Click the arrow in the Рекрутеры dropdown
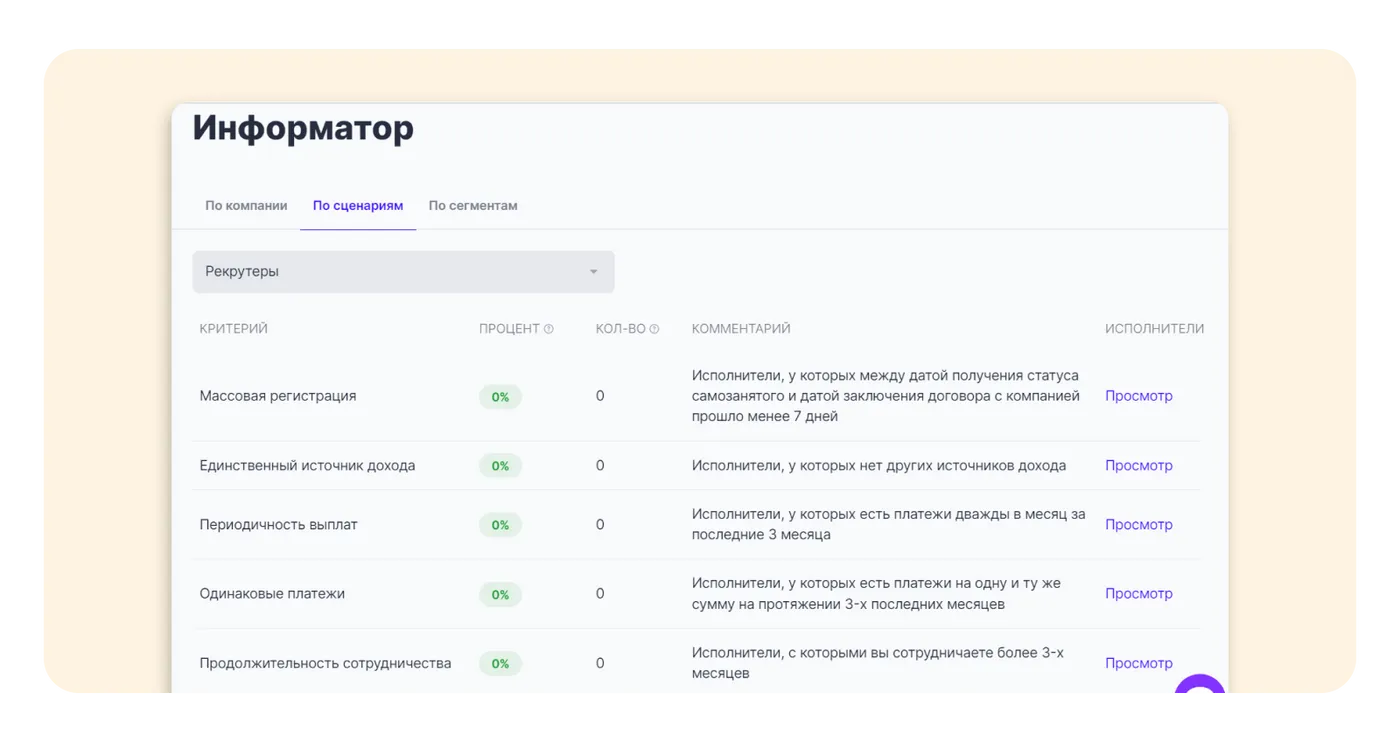 (593, 272)
